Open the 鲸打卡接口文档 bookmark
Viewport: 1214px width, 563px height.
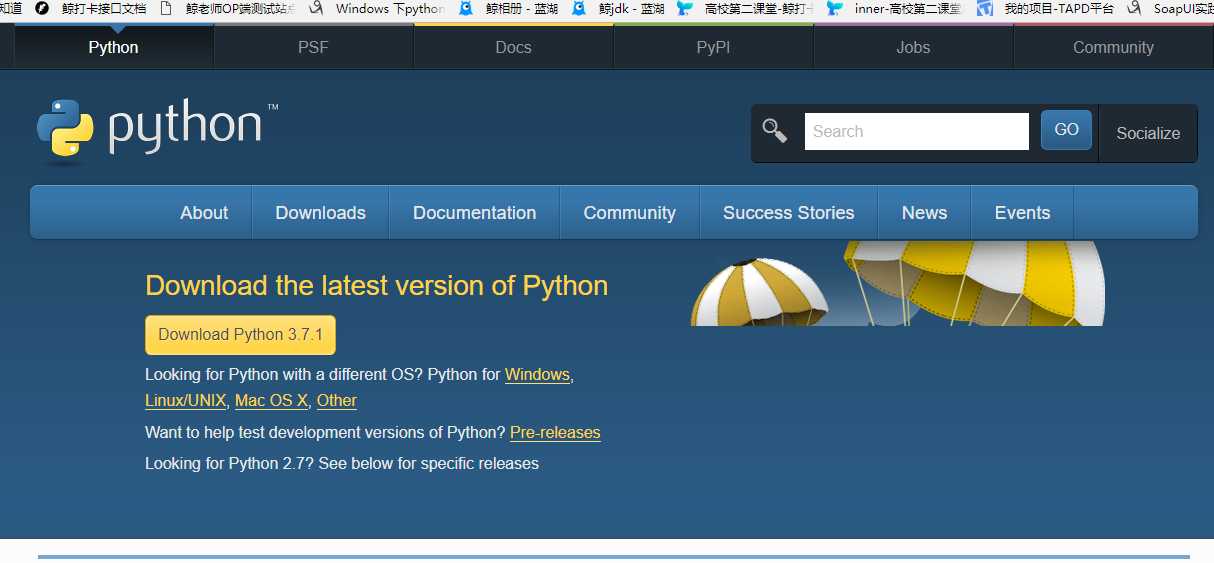pos(91,8)
